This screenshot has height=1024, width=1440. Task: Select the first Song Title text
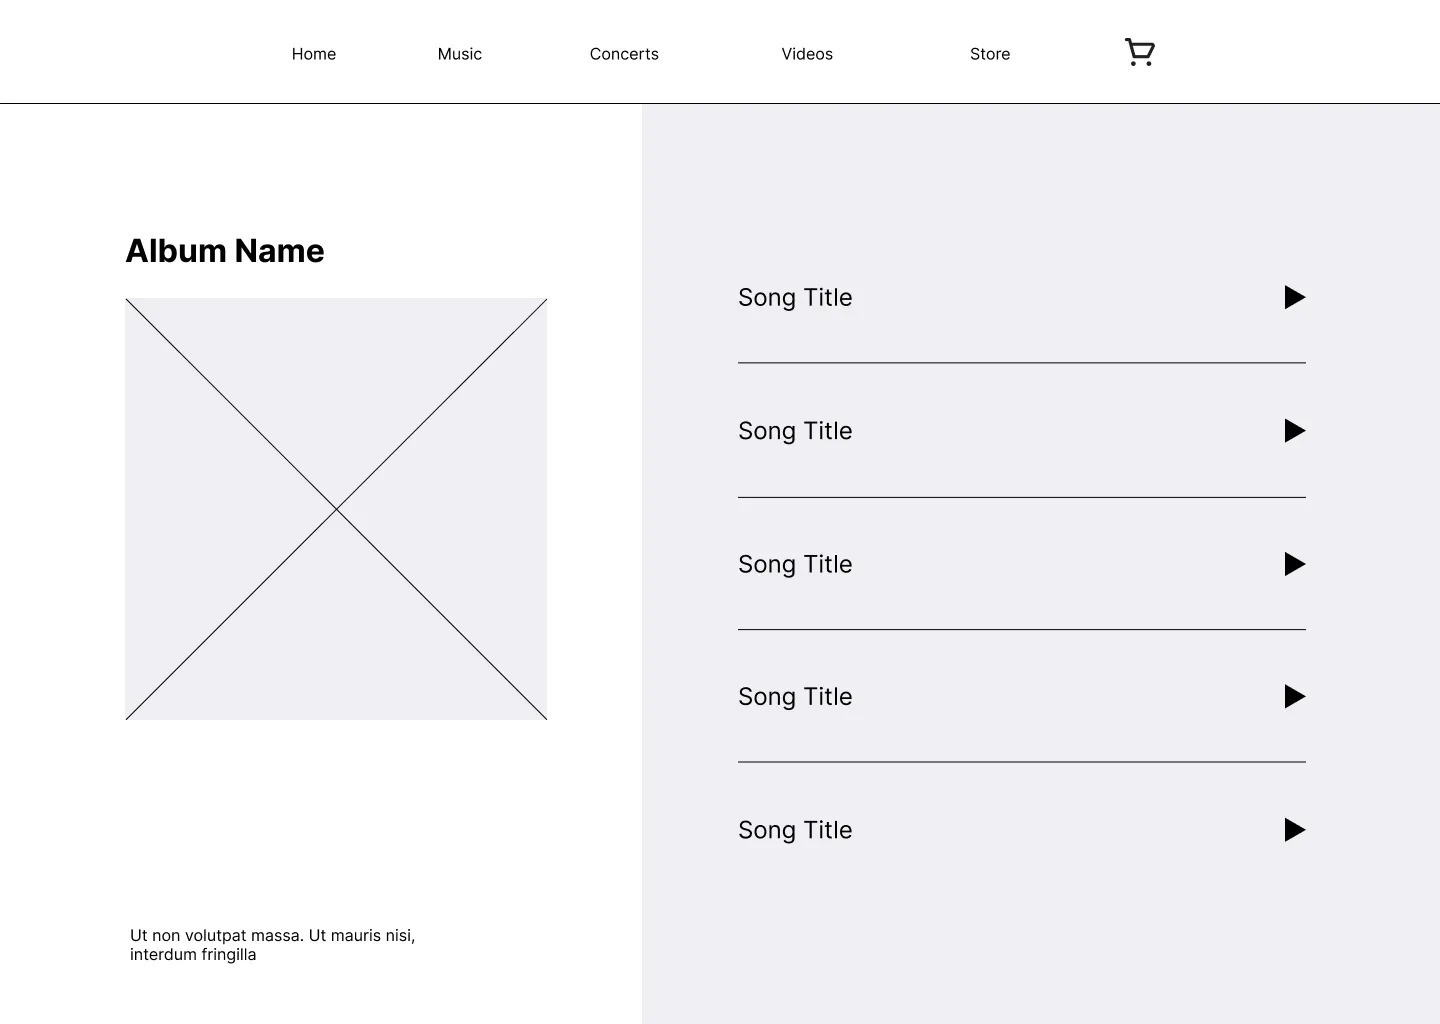click(795, 298)
